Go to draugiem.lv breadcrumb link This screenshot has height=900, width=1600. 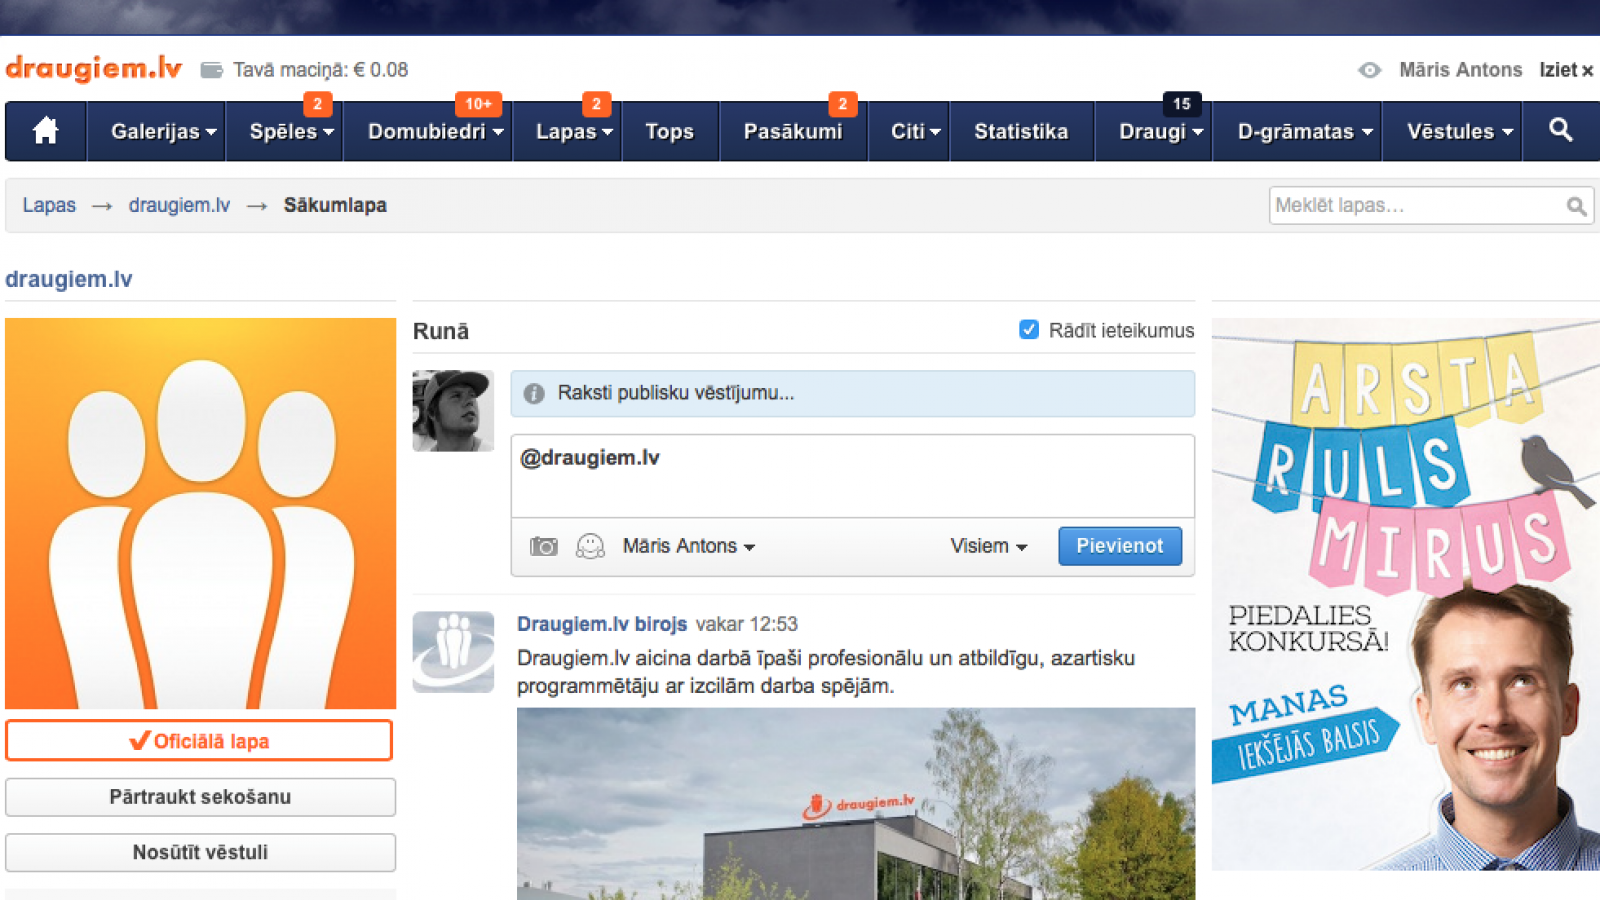179,205
